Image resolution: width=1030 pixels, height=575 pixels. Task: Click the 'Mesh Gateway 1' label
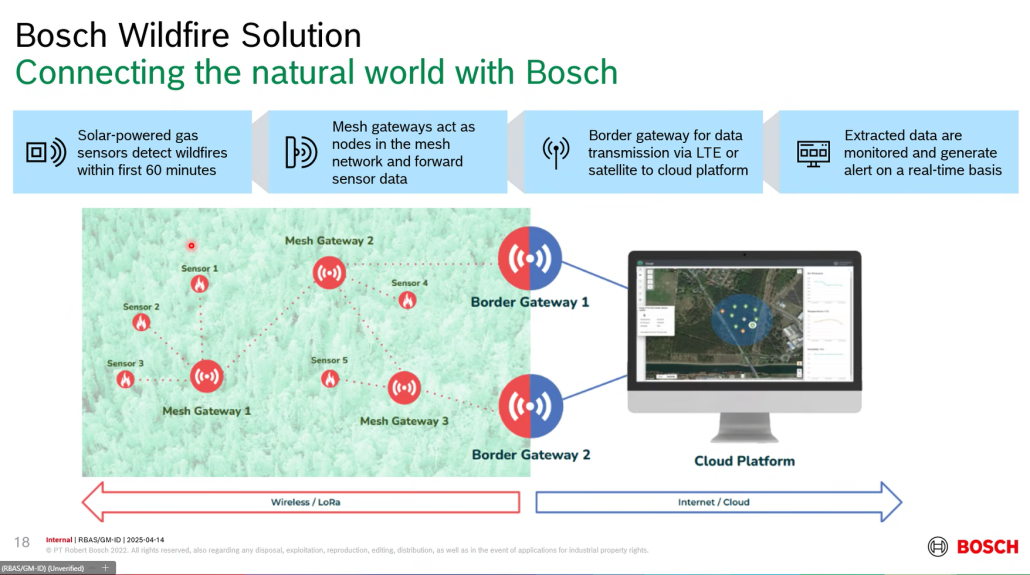[x=206, y=411]
